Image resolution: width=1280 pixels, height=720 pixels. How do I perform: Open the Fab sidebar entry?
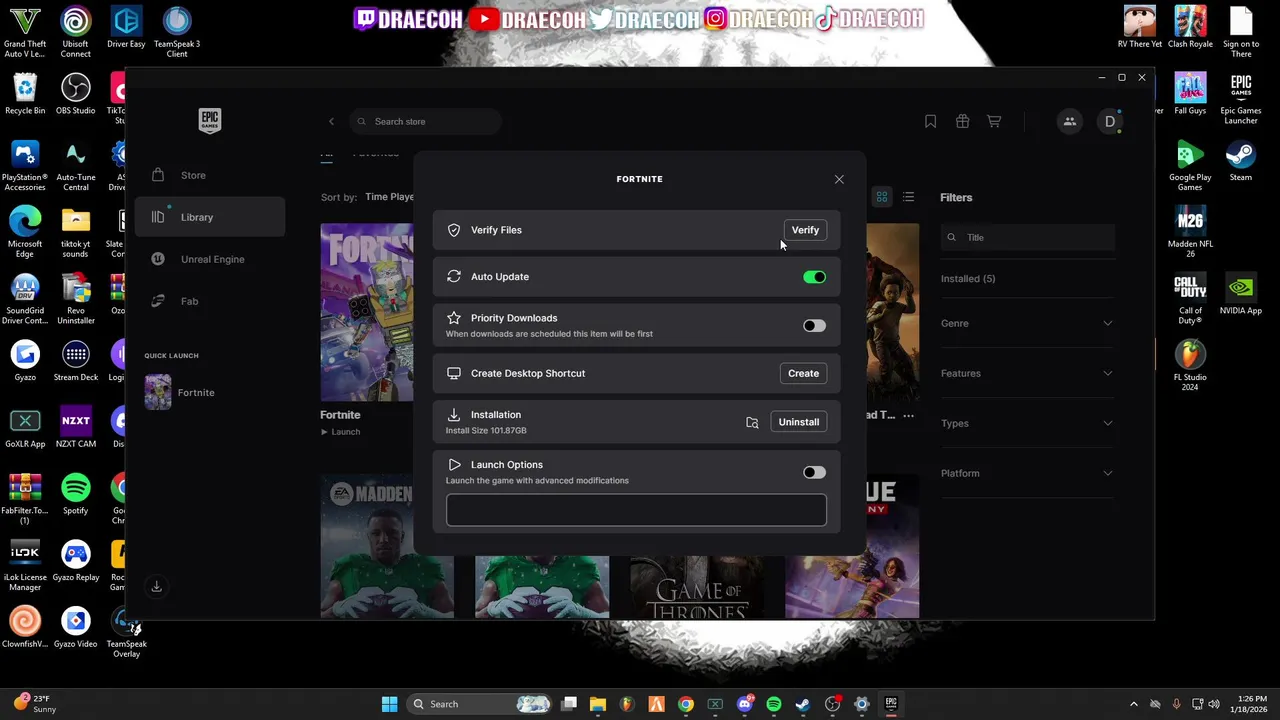click(x=210, y=301)
